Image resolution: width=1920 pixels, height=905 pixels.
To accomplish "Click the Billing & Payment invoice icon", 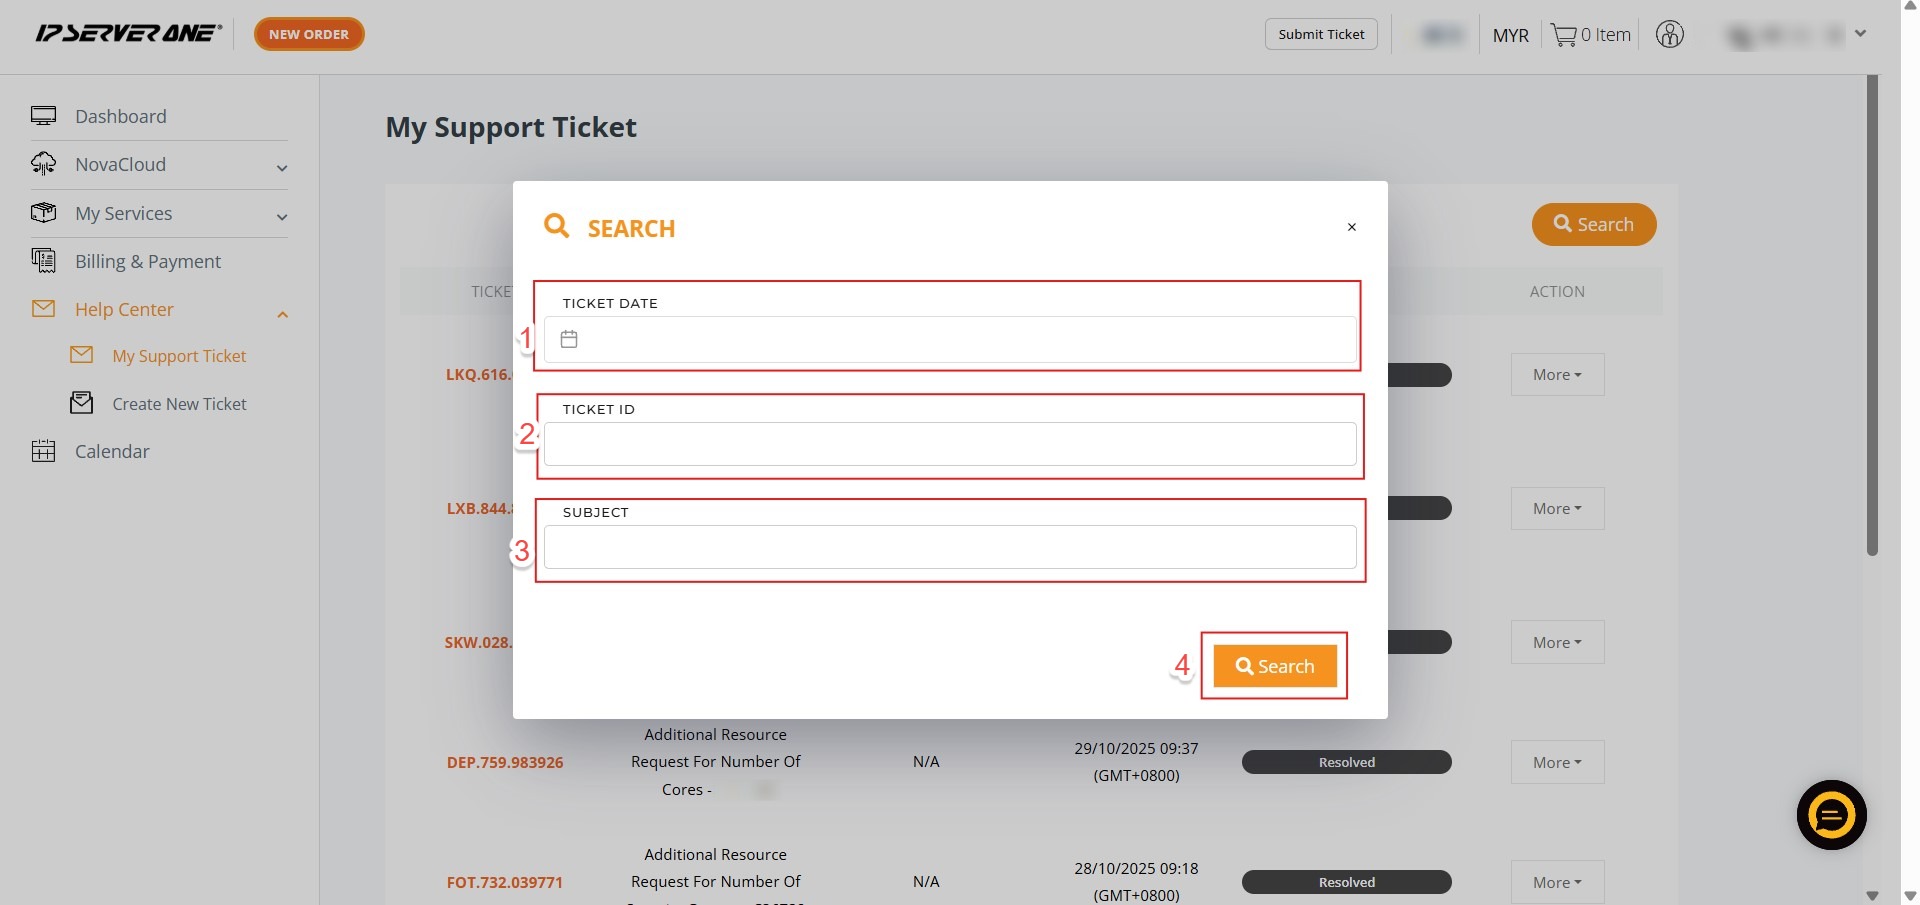I will [x=43, y=261].
